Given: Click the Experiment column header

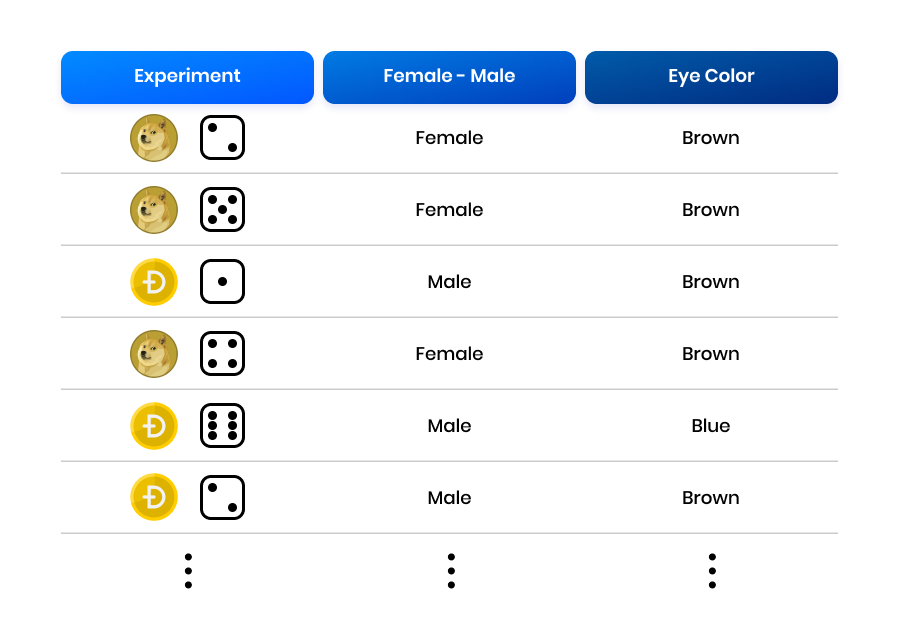Looking at the screenshot, I should (x=187, y=77).
